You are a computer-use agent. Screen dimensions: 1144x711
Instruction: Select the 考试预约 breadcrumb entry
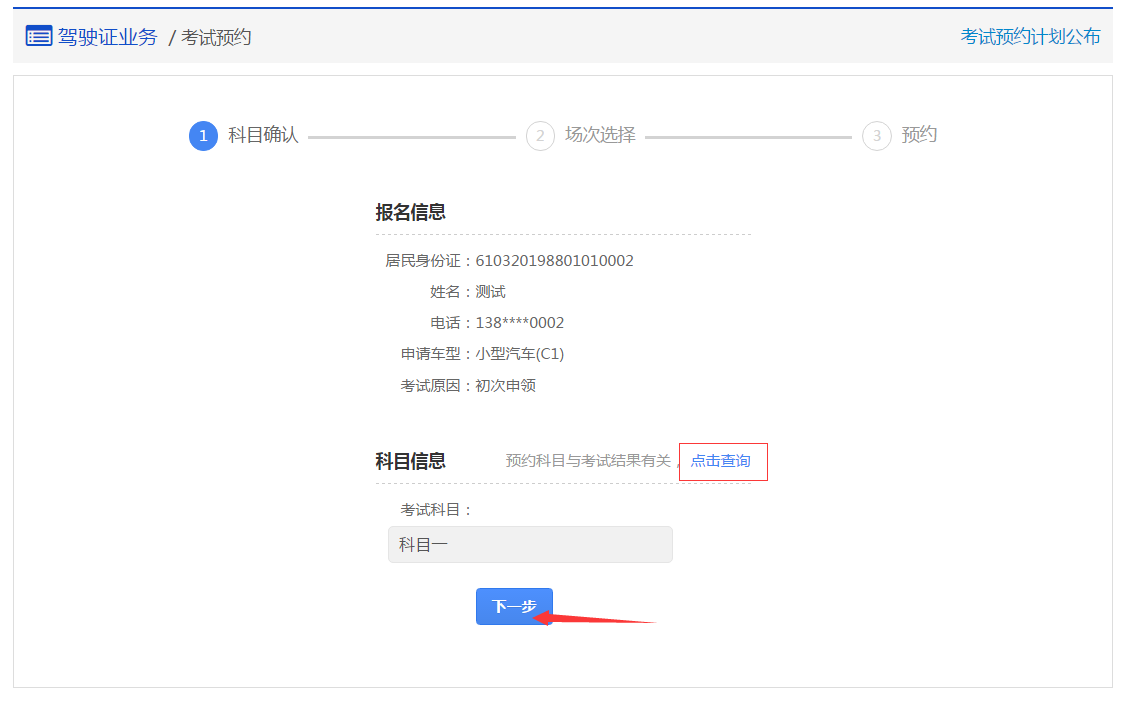[x=215, y=37]
